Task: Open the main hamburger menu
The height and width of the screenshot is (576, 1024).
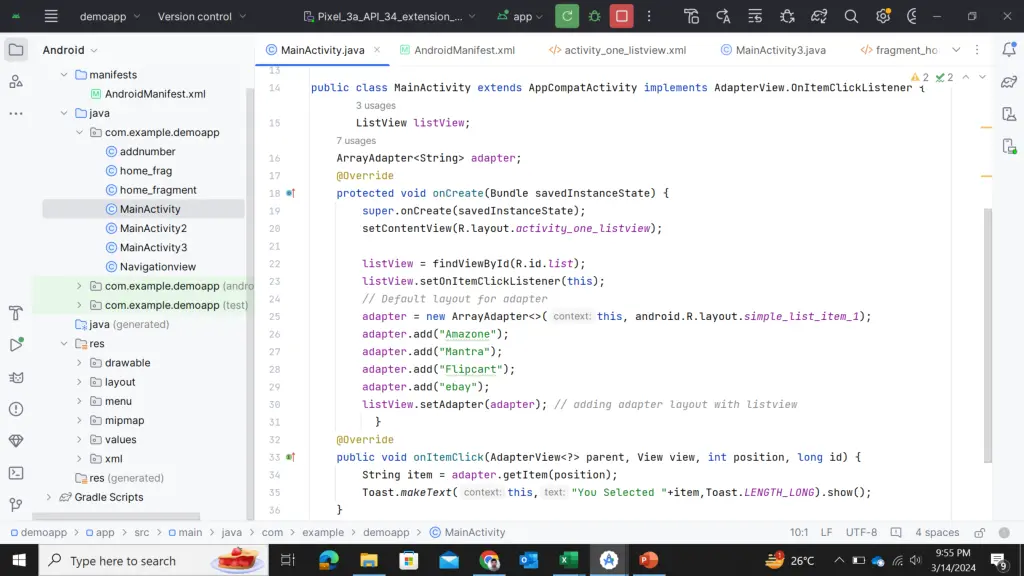Action: (51, 16)
